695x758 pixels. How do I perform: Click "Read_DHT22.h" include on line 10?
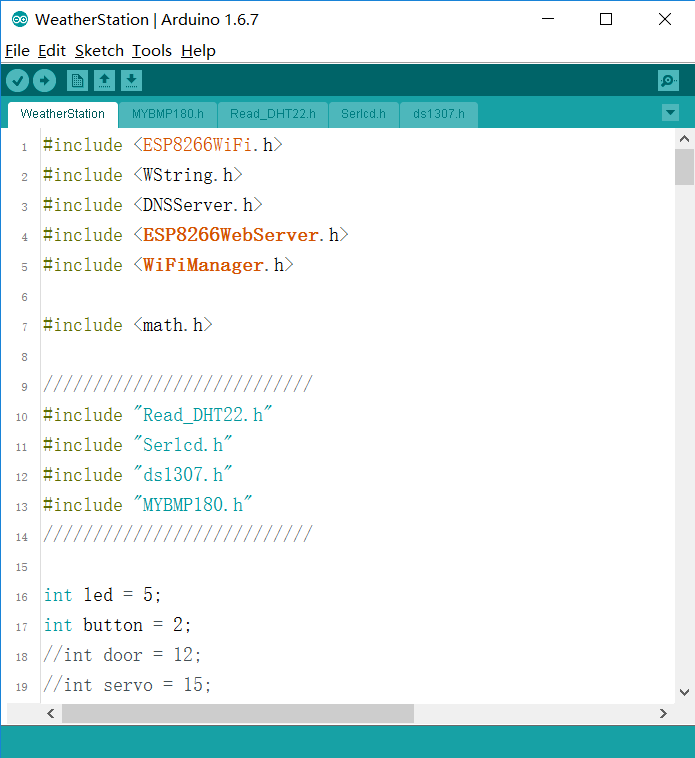tap(203, 415)
